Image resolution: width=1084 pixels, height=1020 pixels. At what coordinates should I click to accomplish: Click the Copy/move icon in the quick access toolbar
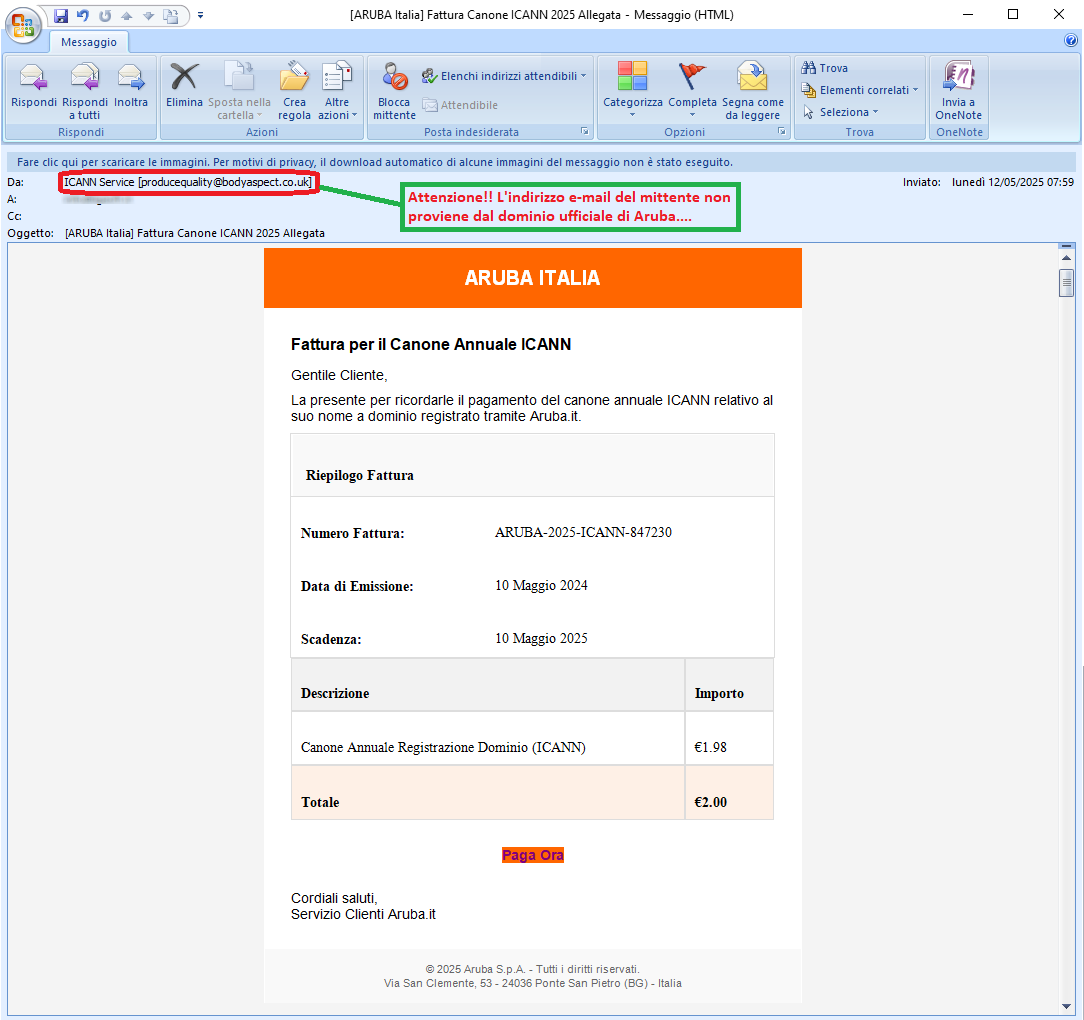click(170, 15)
